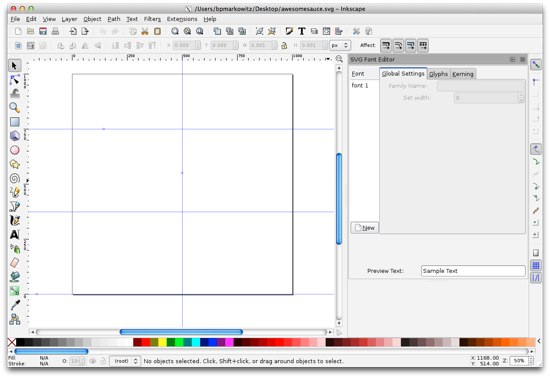Image resolution: width=550 pixels, height=378 pixels.
Task: Select the Node edit tool
Action: click(x=14, y=80)
